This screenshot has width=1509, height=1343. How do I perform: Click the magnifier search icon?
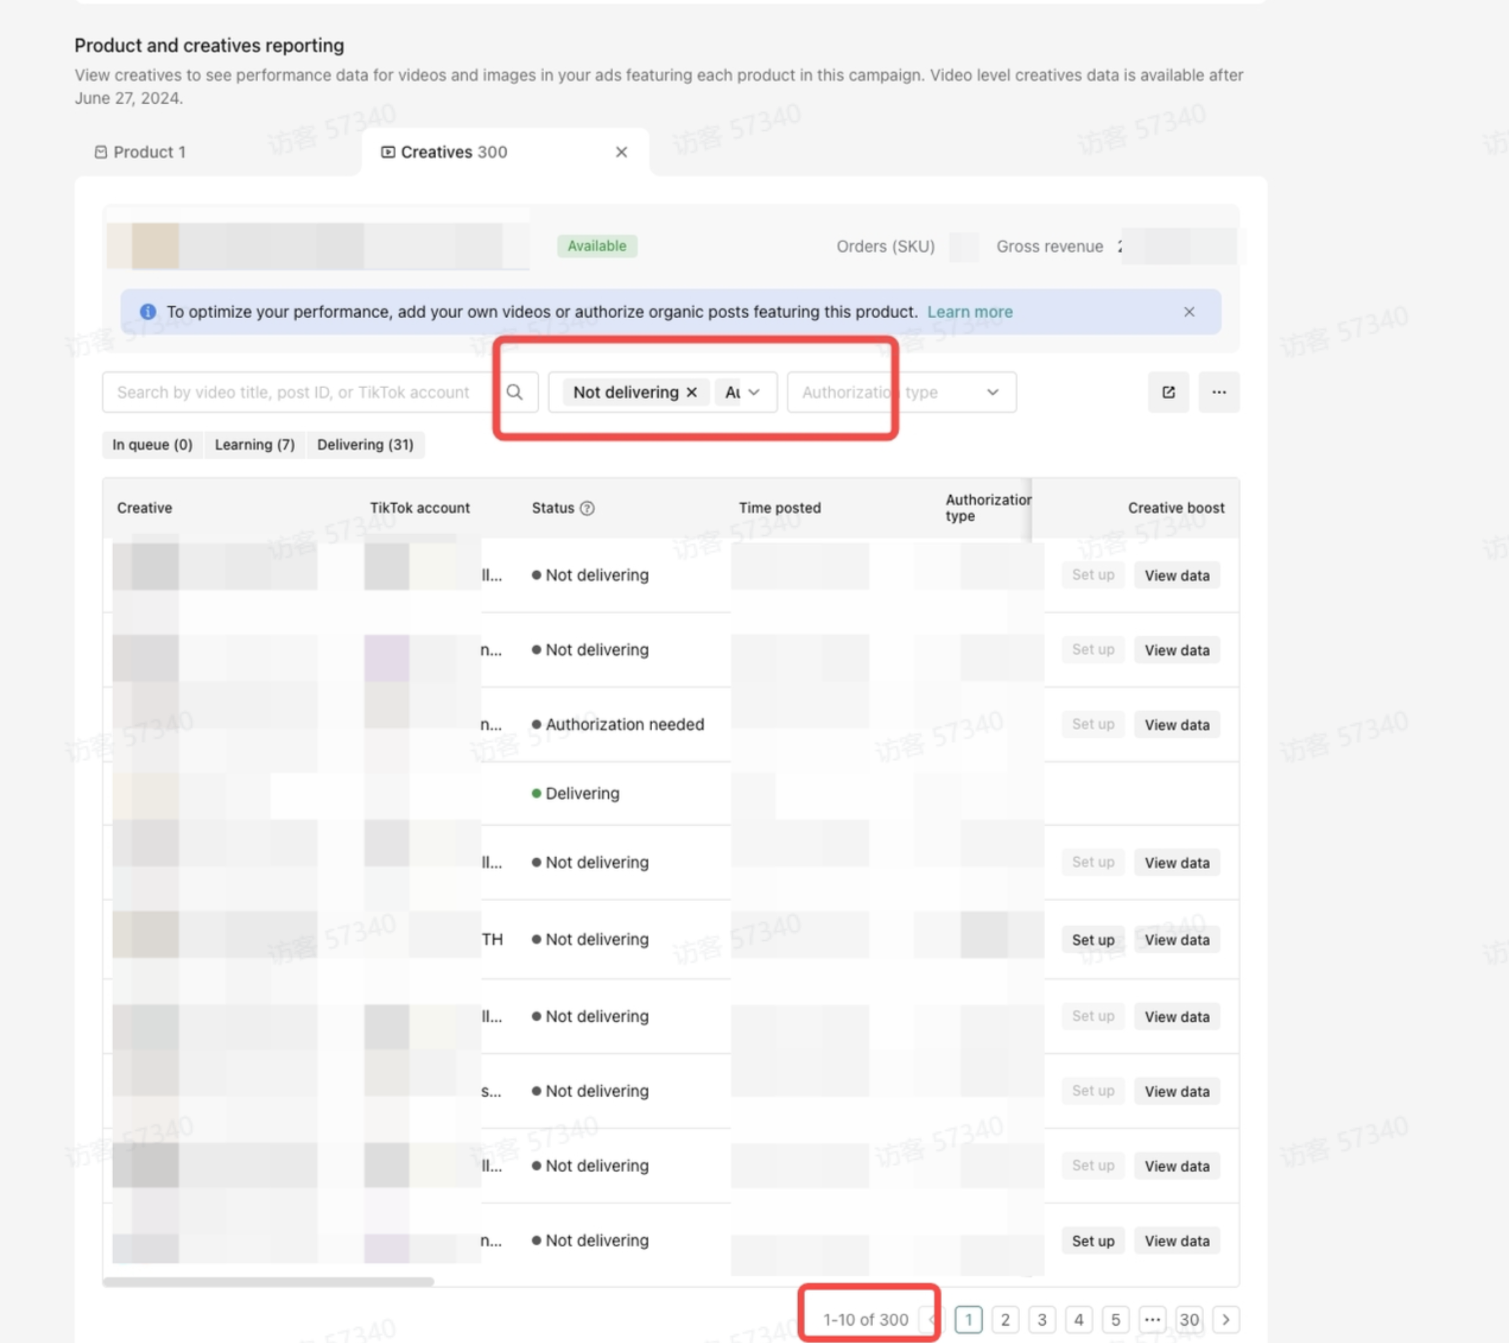pos(515,392)
